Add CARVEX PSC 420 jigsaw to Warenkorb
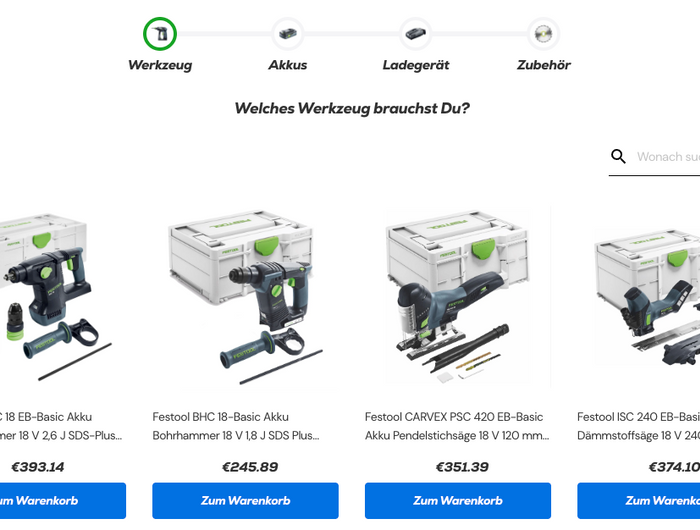The image size is (700, 530). coord(458,501)
